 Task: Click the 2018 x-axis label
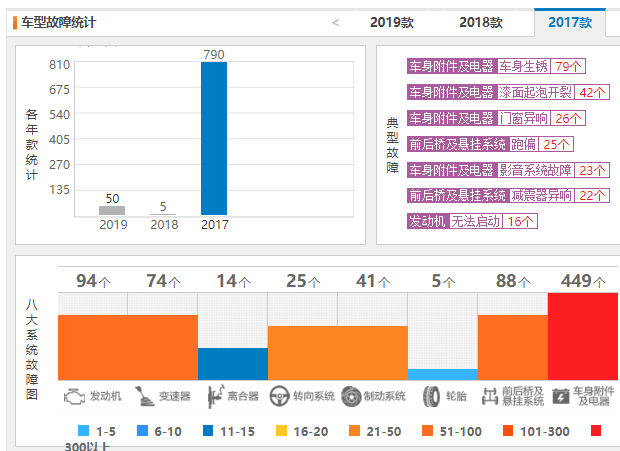[164, 225]
